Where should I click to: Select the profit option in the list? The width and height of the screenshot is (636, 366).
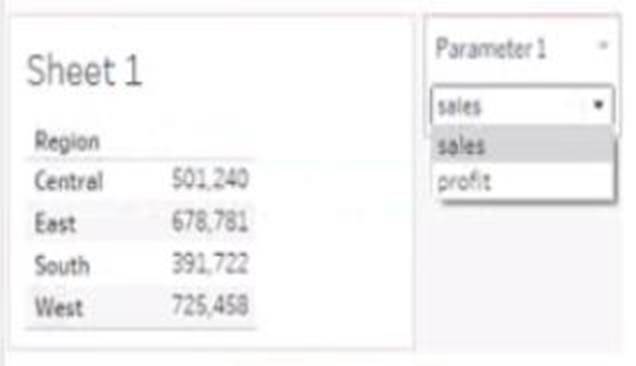coord(522,181)
